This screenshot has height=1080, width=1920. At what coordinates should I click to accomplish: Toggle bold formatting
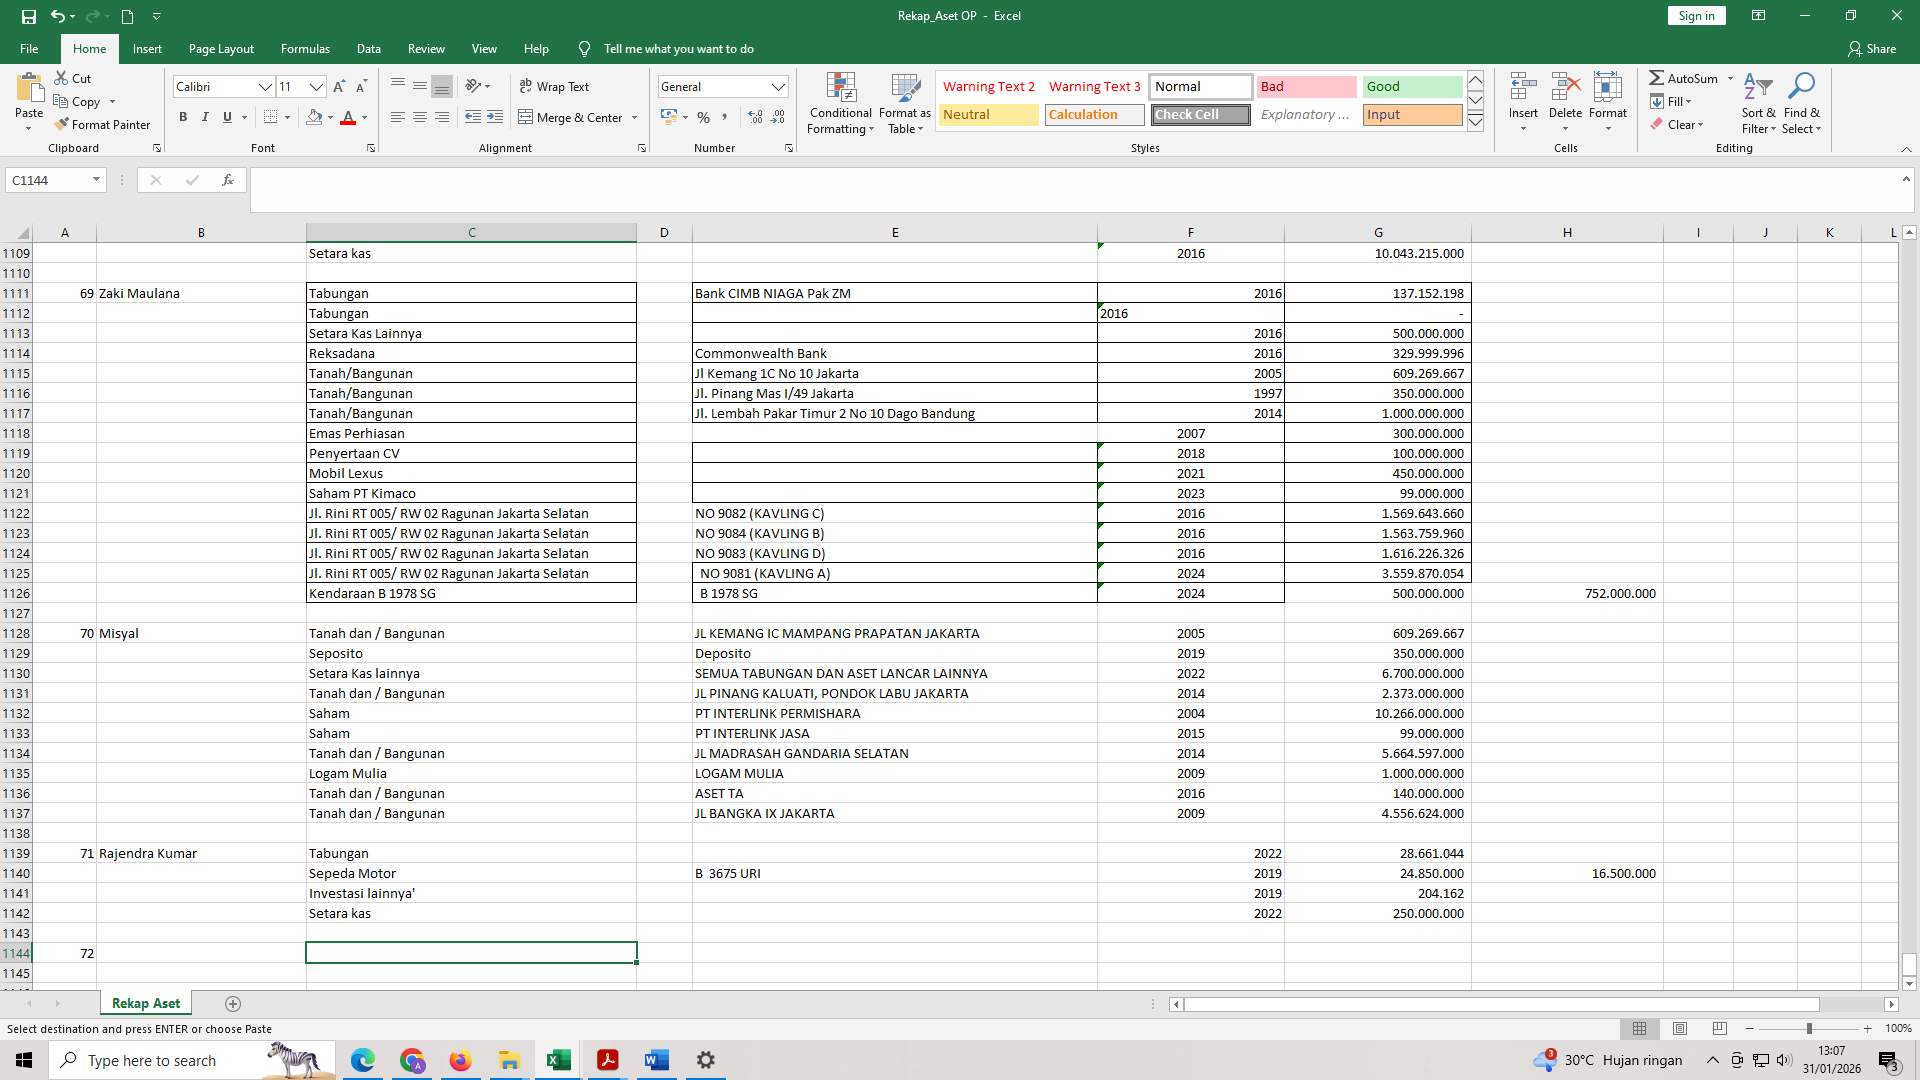[x=183, y=117]
